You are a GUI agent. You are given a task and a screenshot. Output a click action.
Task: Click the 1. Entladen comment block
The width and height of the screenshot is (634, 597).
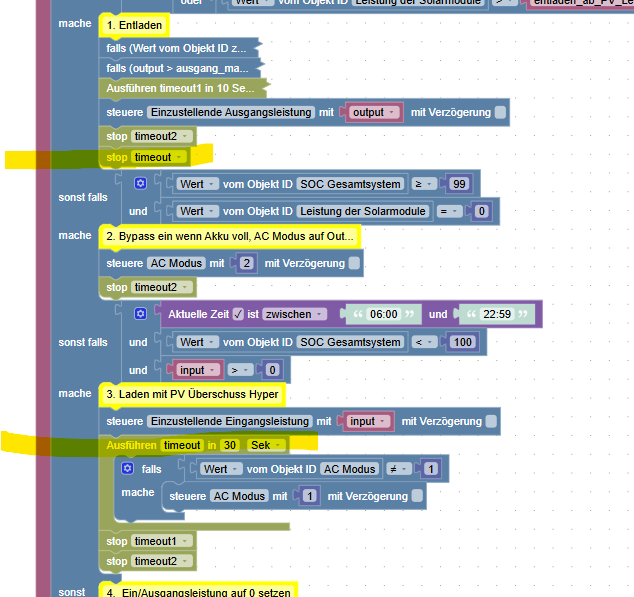pos(134,25)
